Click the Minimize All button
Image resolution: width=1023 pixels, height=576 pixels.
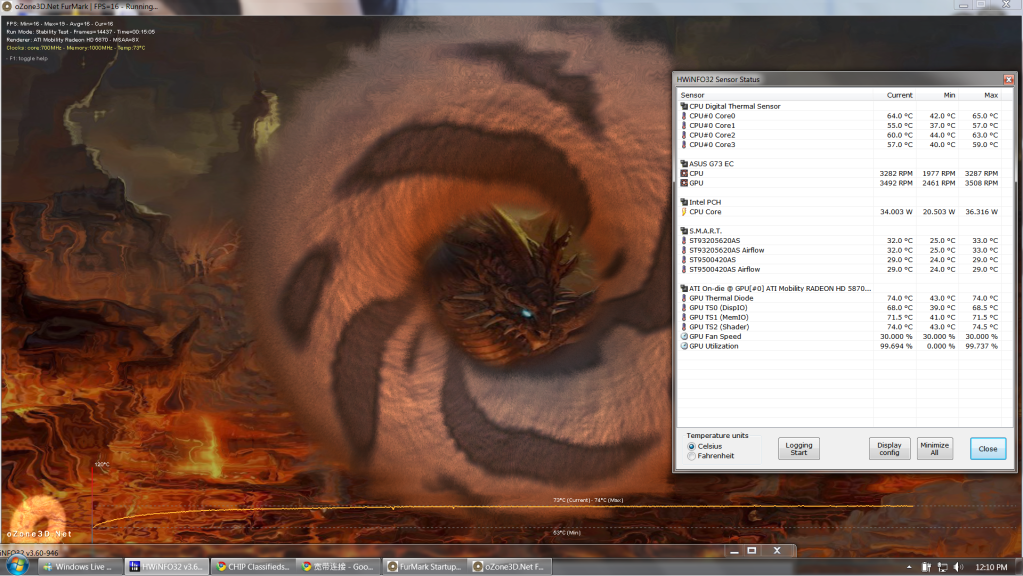click(934, 449)
